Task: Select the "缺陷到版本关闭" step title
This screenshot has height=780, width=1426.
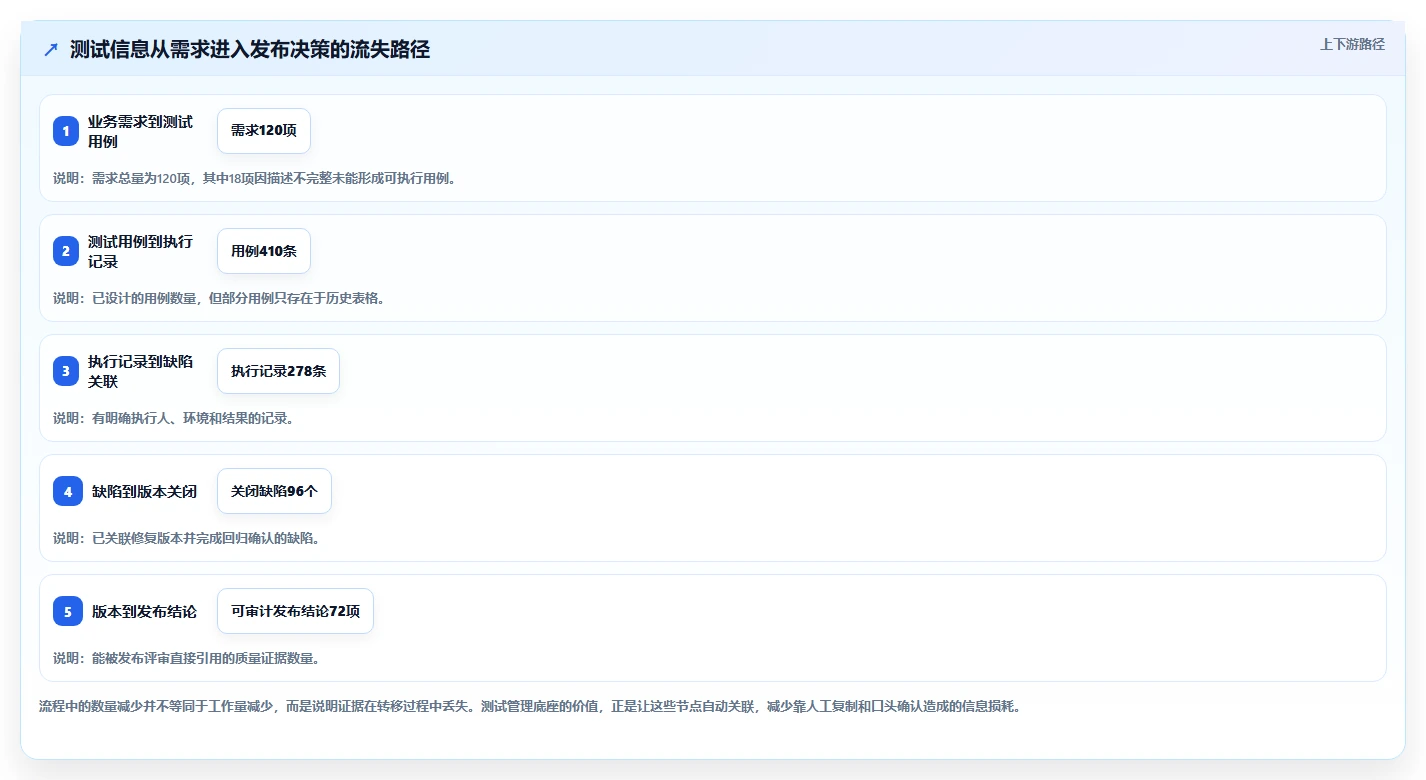Action: (144, 491)
